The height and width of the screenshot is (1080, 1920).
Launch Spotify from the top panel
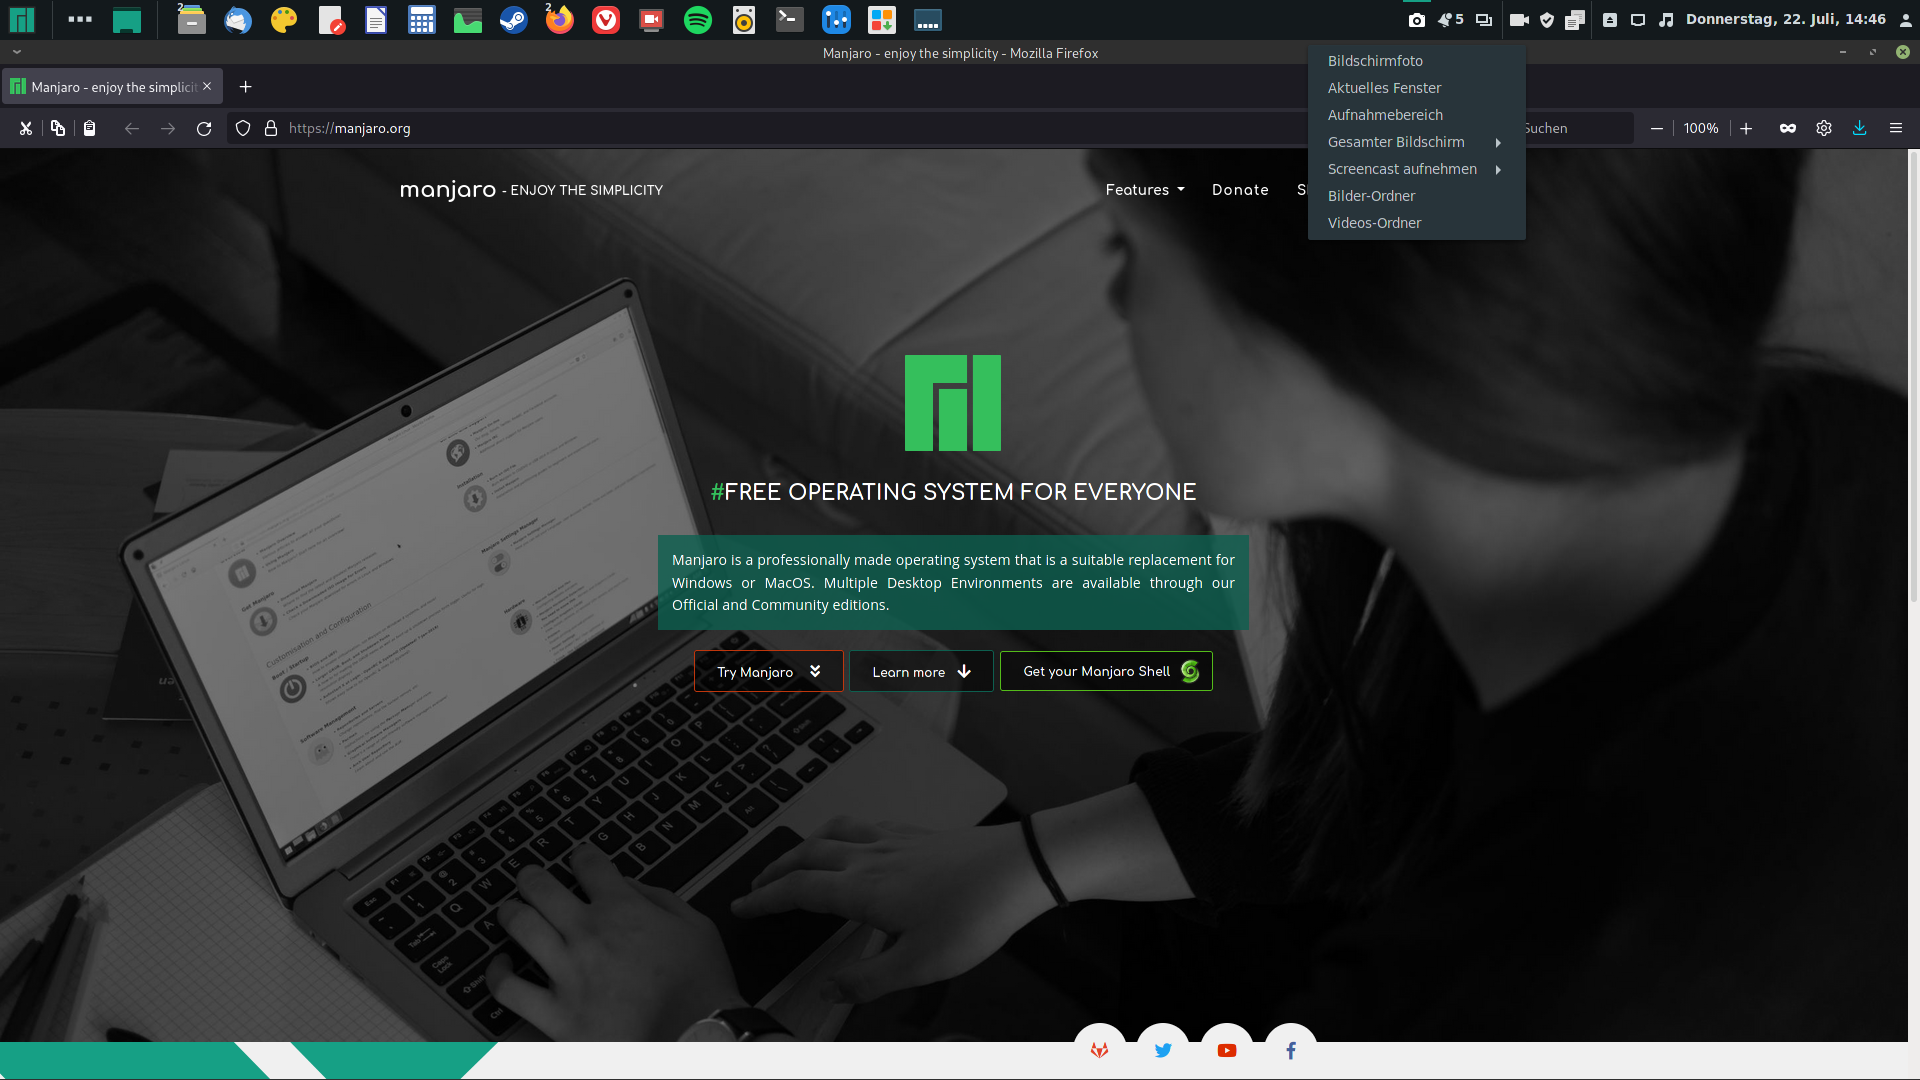click(697, 20)
